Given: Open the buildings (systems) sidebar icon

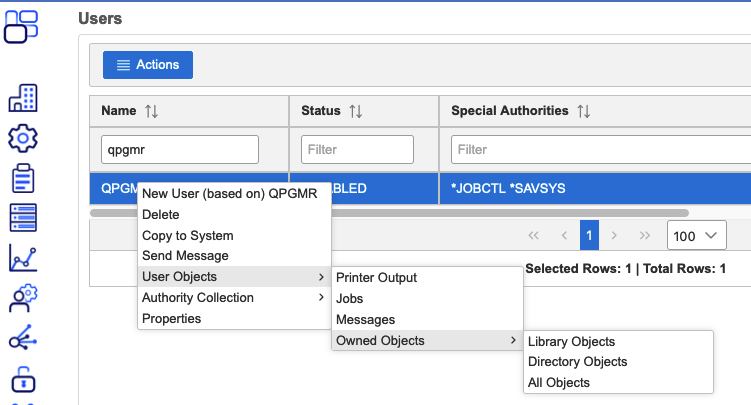Looking at the screenshot, I should point(22,97).
